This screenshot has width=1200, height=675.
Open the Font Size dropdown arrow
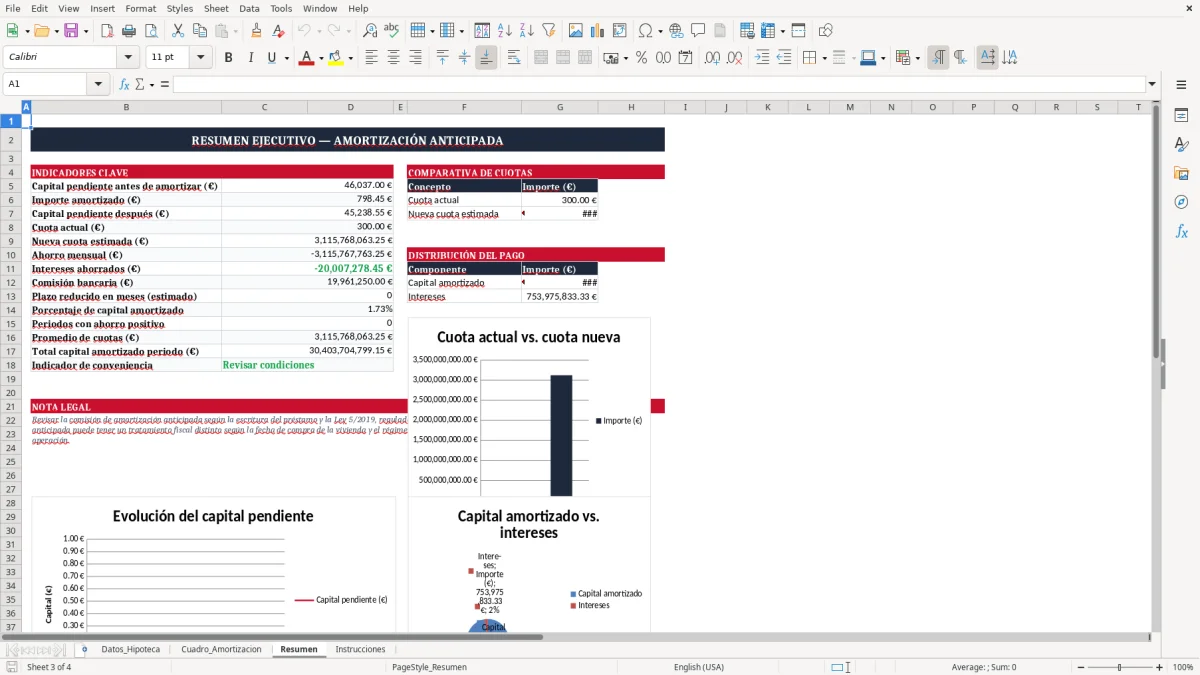[x=200, y=58]
